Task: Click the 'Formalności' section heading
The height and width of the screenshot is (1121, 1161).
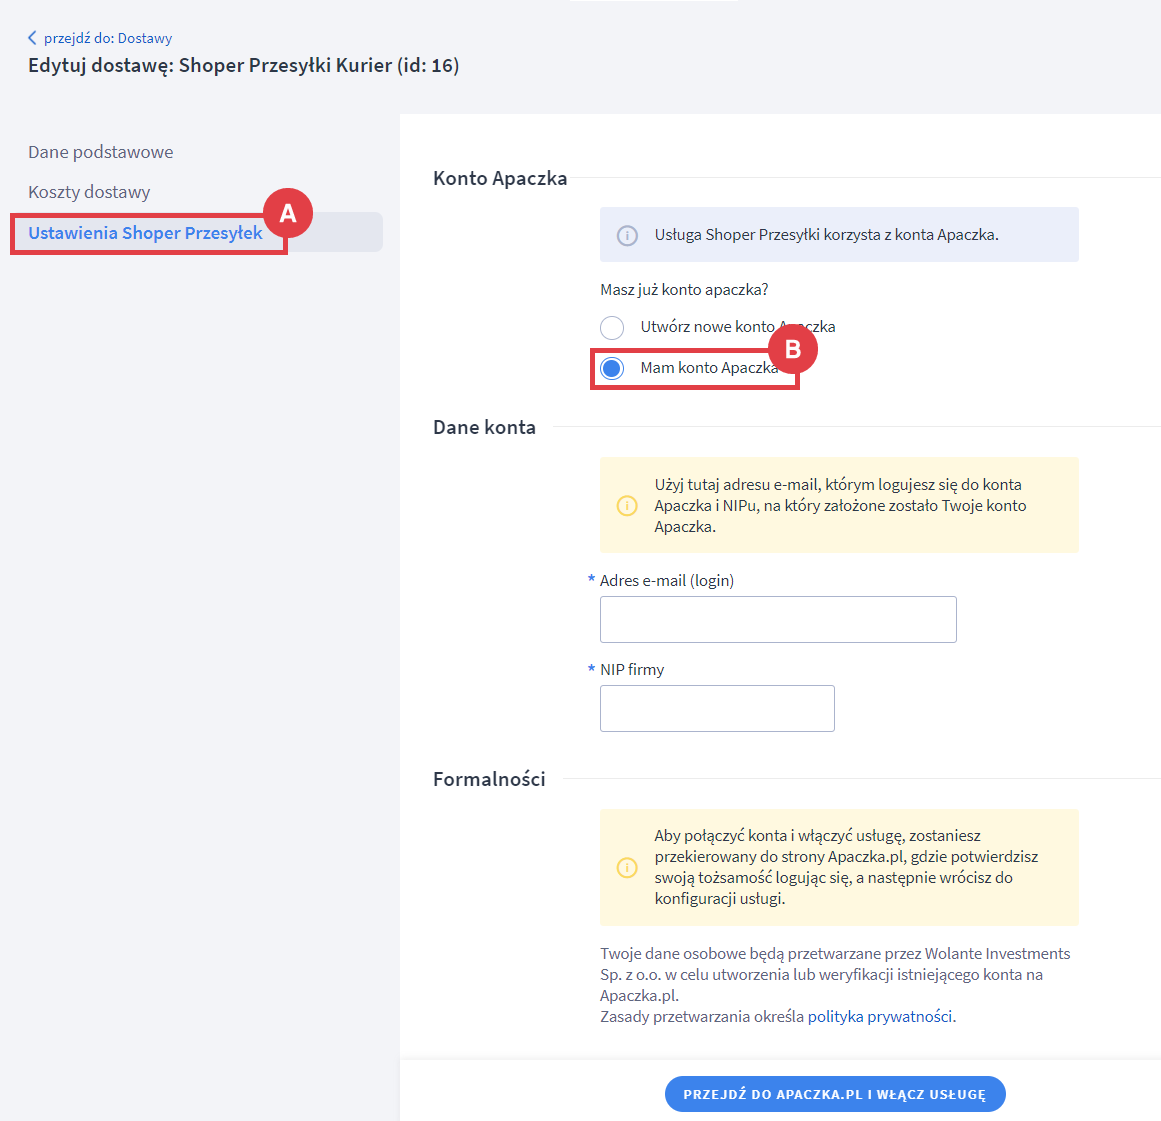Action: 489,779
